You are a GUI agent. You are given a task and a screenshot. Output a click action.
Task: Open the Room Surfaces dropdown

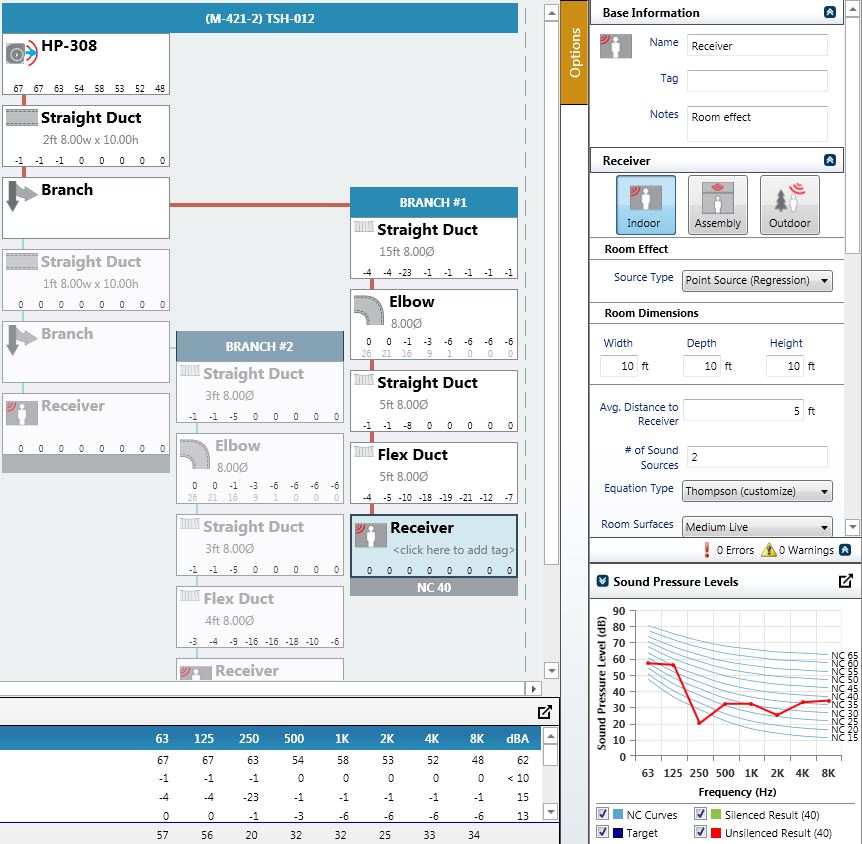coord(757,527)
